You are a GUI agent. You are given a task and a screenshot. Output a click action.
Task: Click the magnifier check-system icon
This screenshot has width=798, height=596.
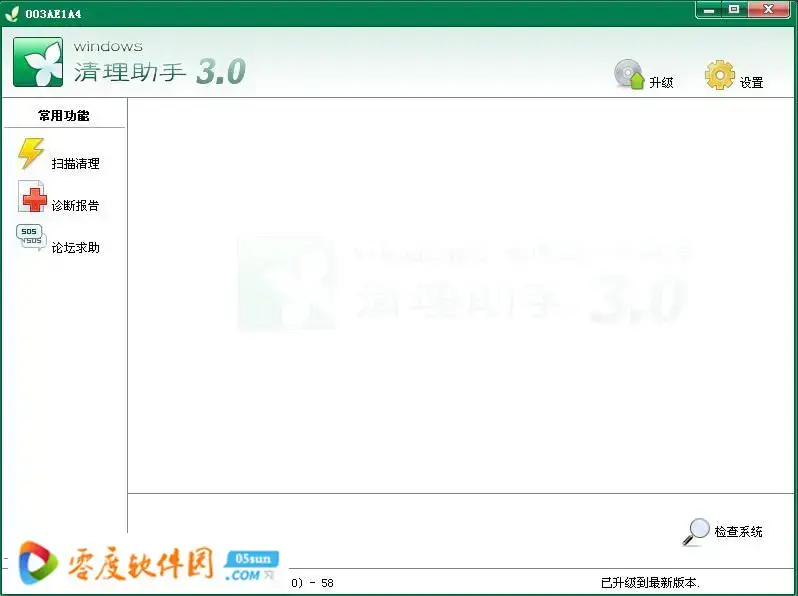tap(696, 532)
